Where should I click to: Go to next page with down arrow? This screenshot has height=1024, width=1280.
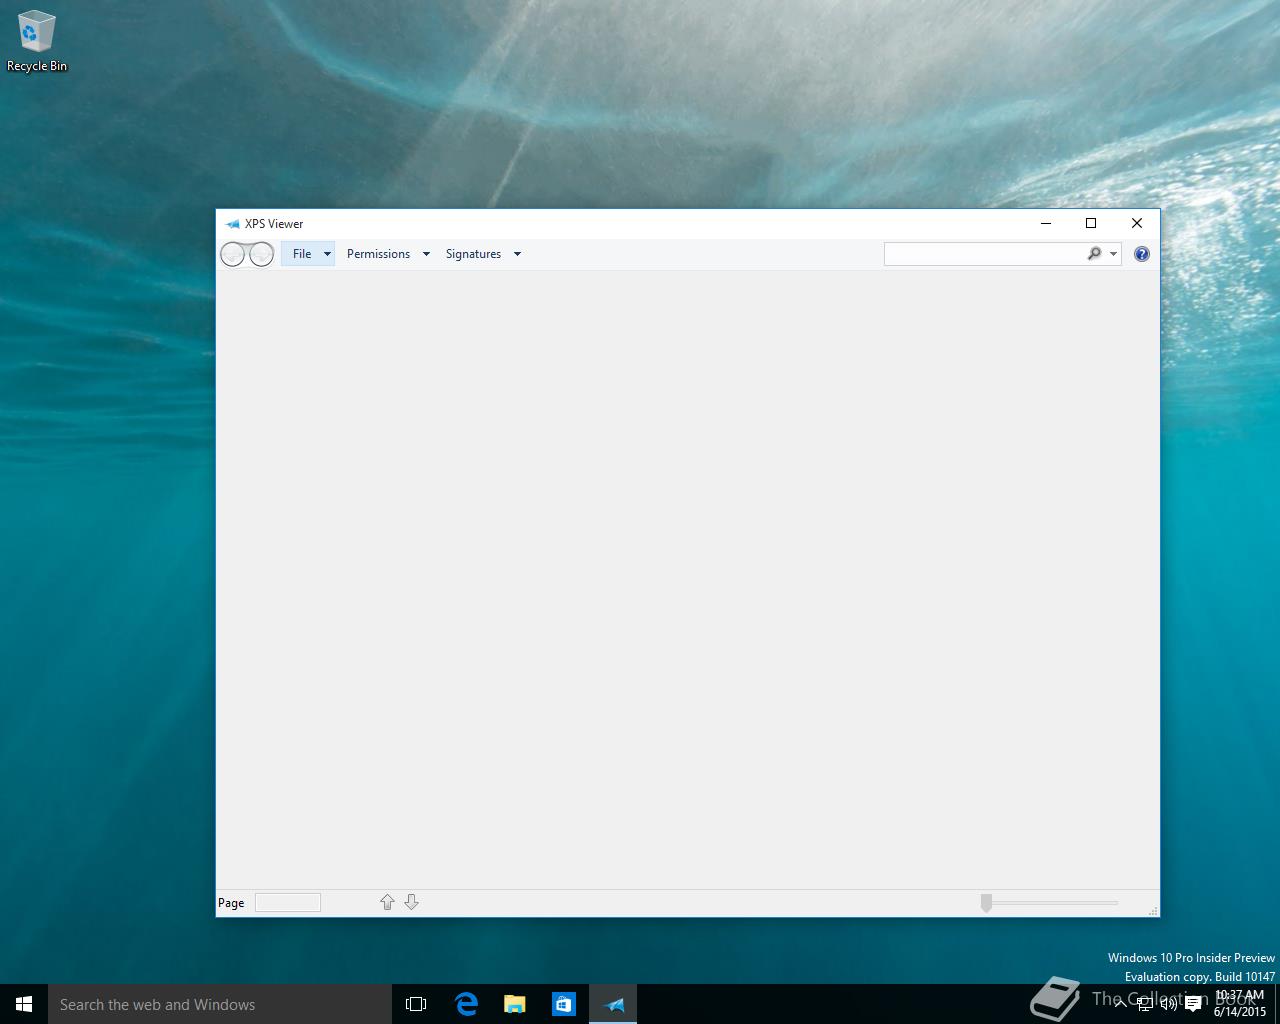411,902
